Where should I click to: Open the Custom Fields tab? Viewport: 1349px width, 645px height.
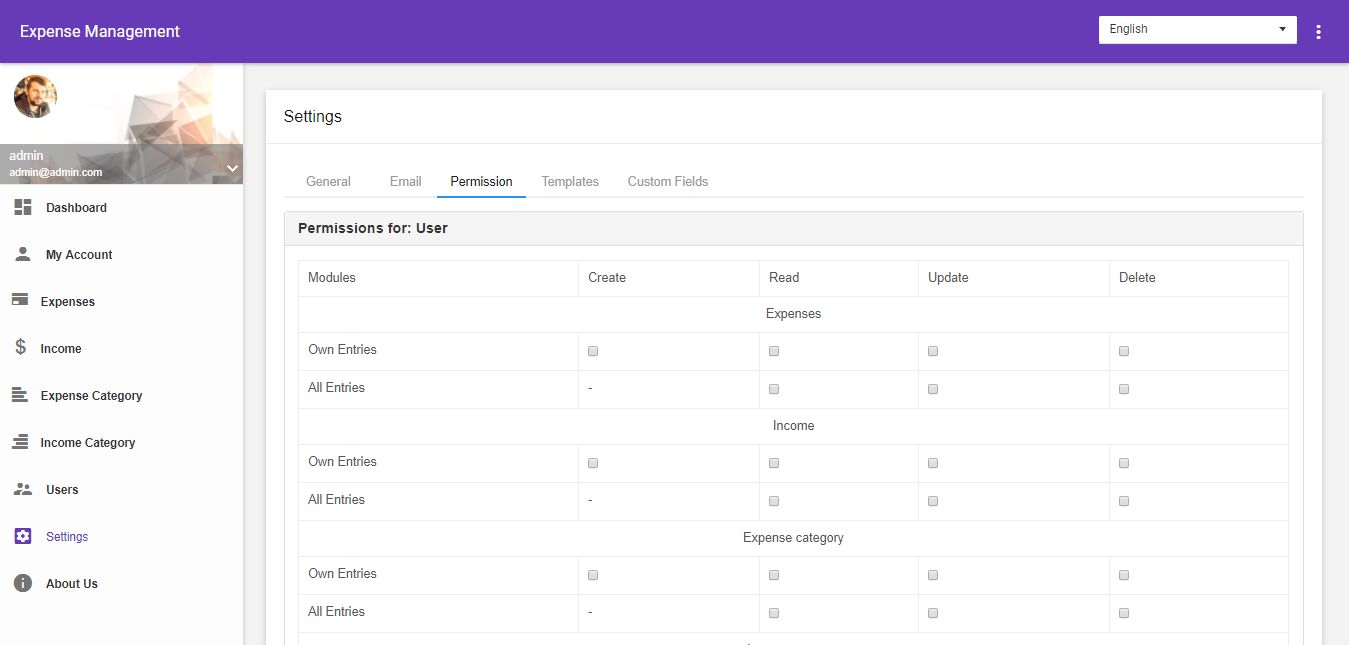(667, 181)
